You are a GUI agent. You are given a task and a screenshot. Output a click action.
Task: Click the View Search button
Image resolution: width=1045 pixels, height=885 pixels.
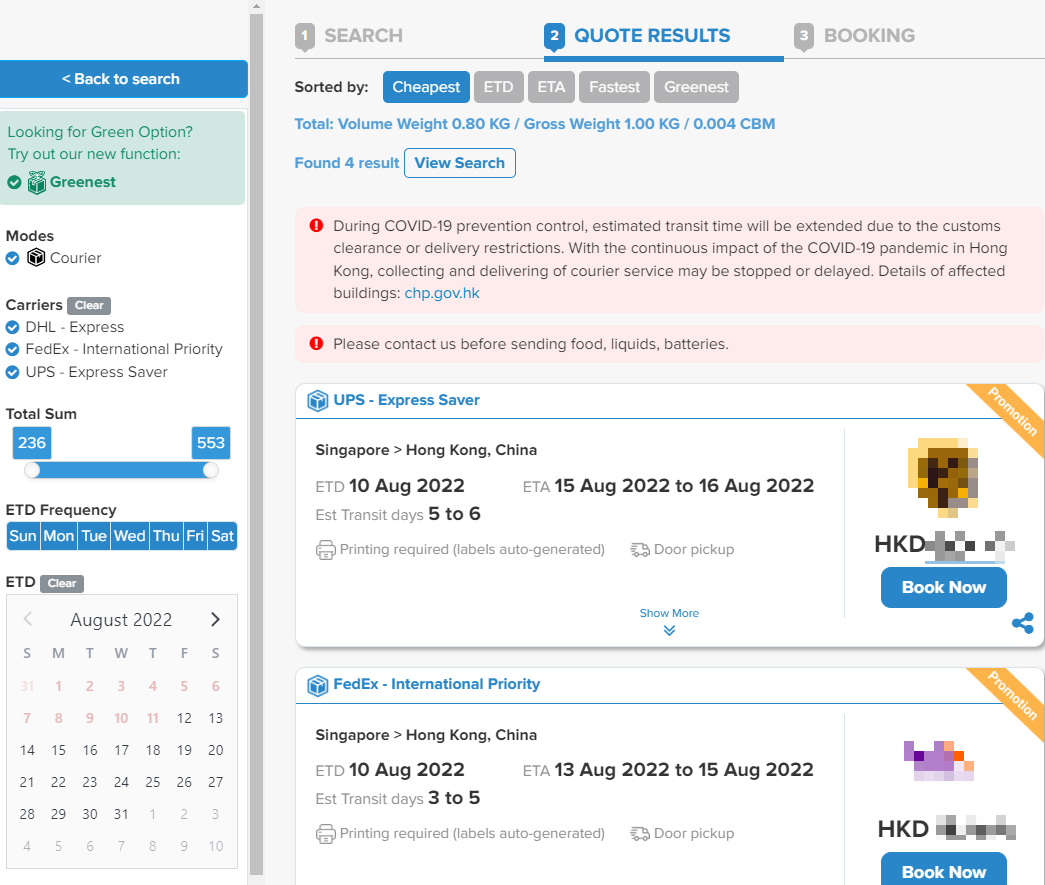pyautogui.click(x=460, y=163)
